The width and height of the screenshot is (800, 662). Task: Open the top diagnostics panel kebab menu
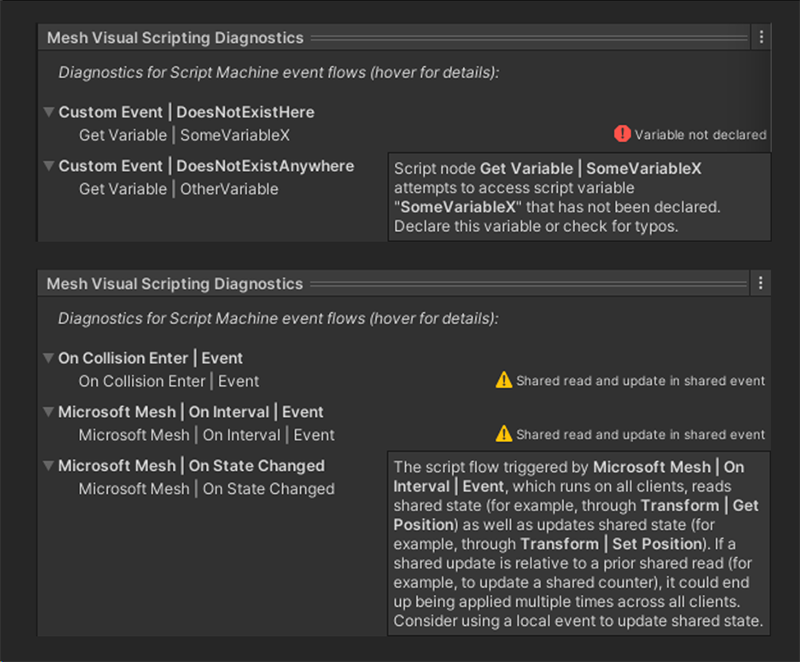[x=761, y=37]
